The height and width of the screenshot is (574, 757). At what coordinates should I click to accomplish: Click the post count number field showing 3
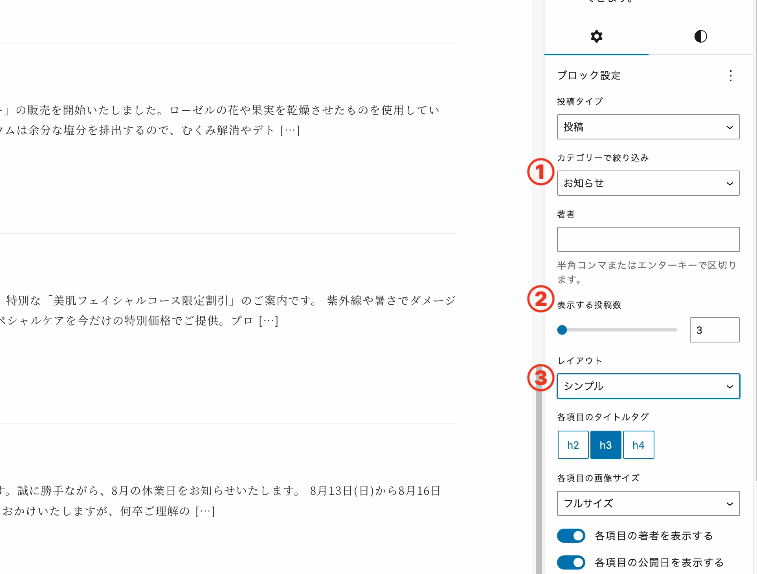coord(715,330)
